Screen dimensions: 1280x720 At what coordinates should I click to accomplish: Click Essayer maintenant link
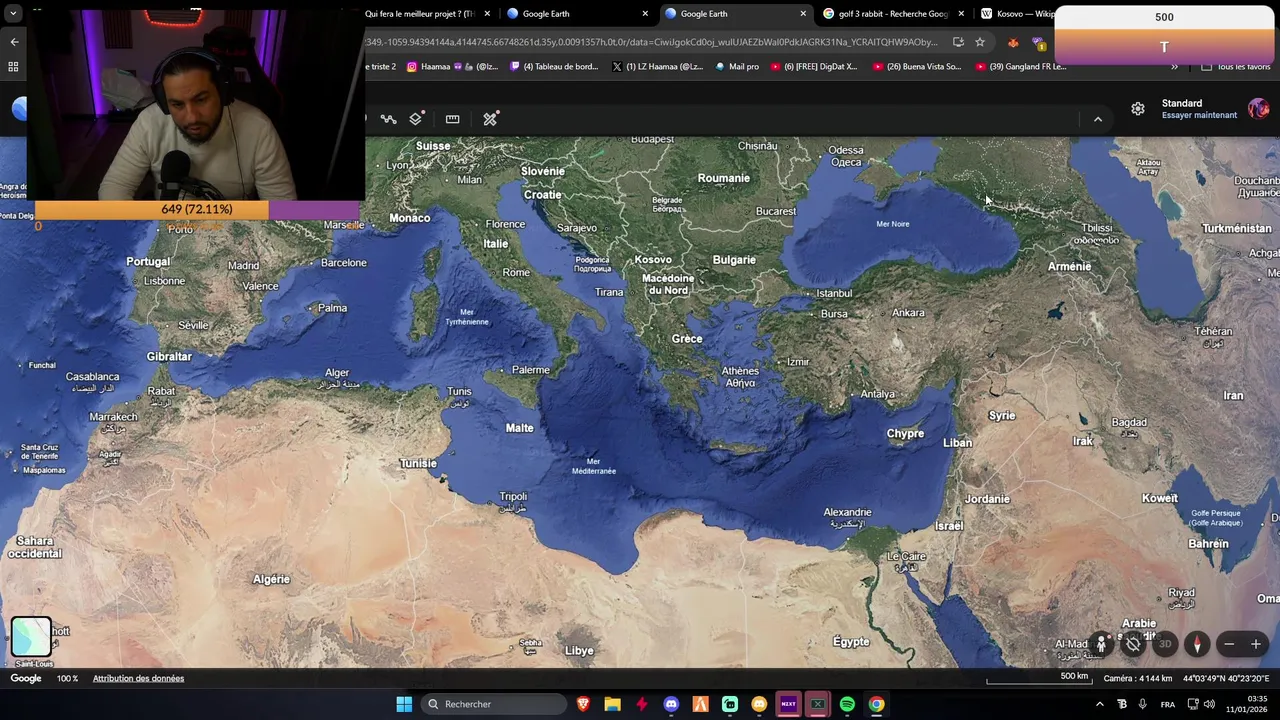[x=1199, y=115]
